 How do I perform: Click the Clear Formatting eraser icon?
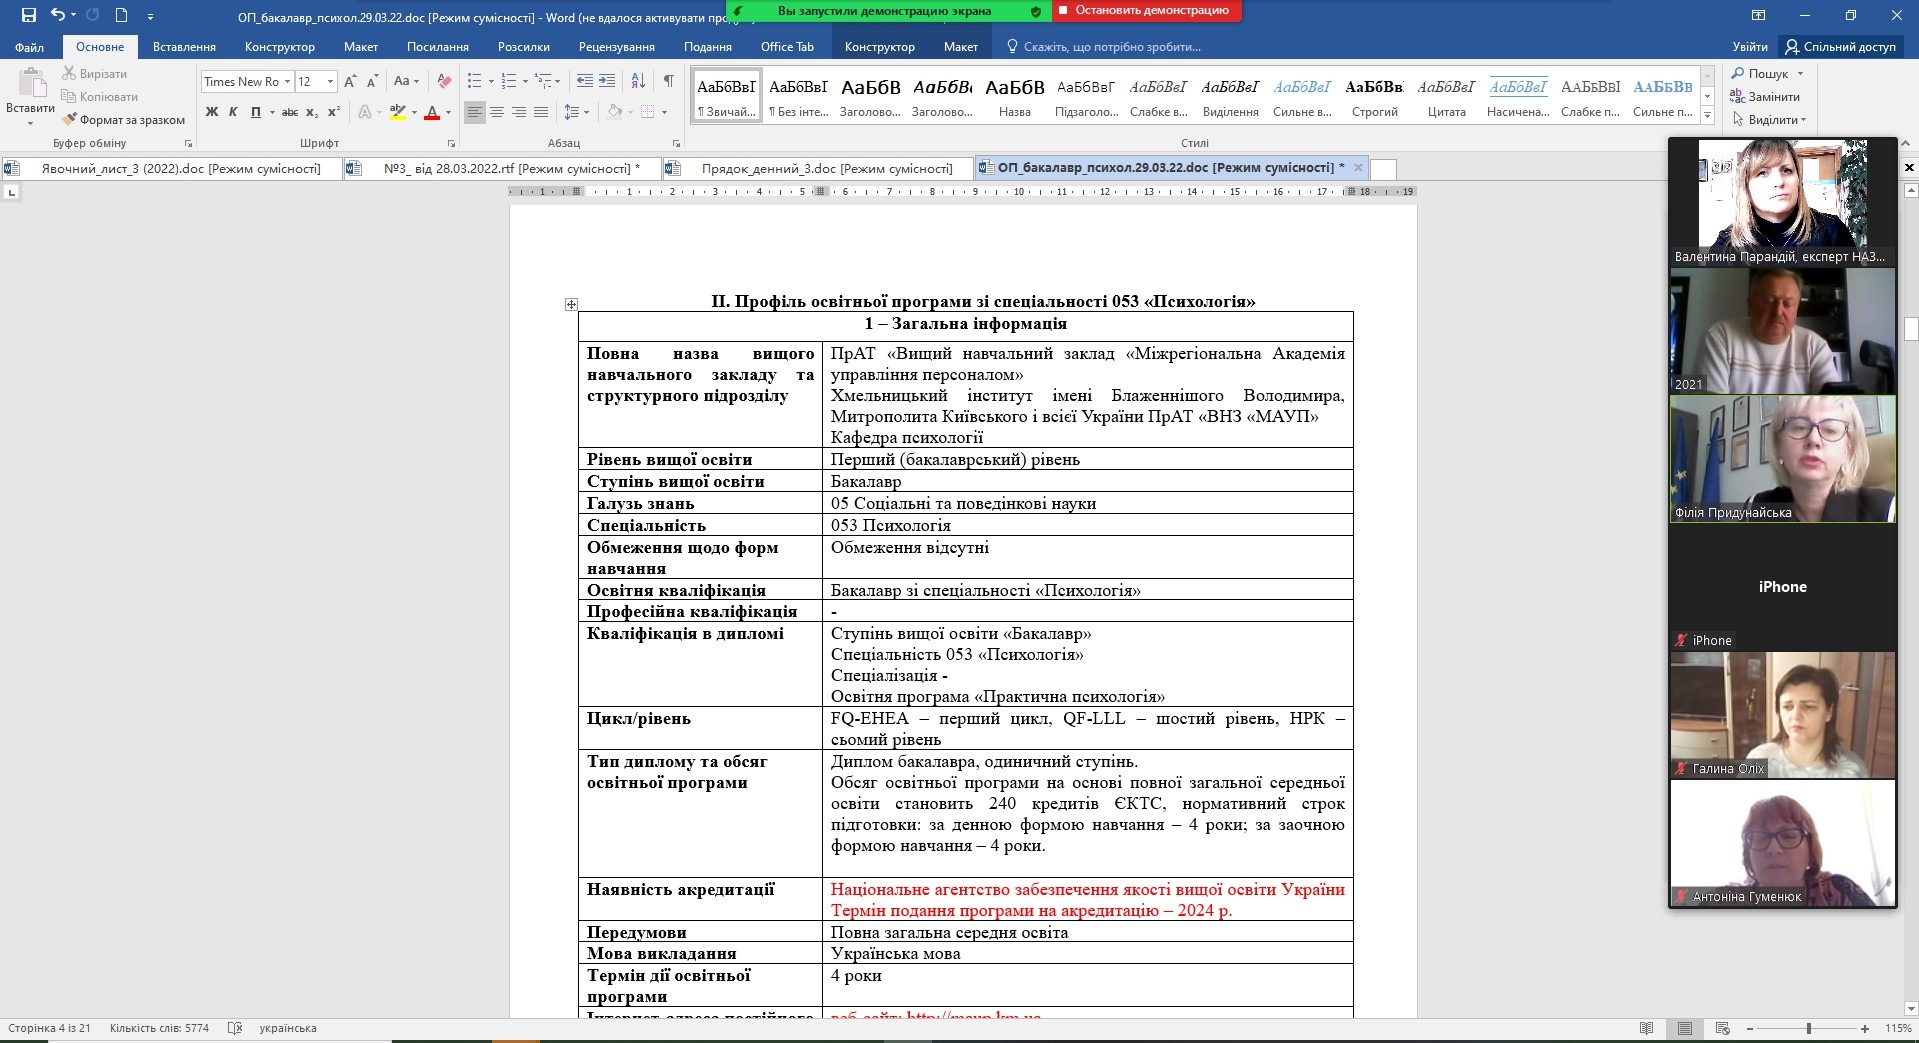point(445,81)
